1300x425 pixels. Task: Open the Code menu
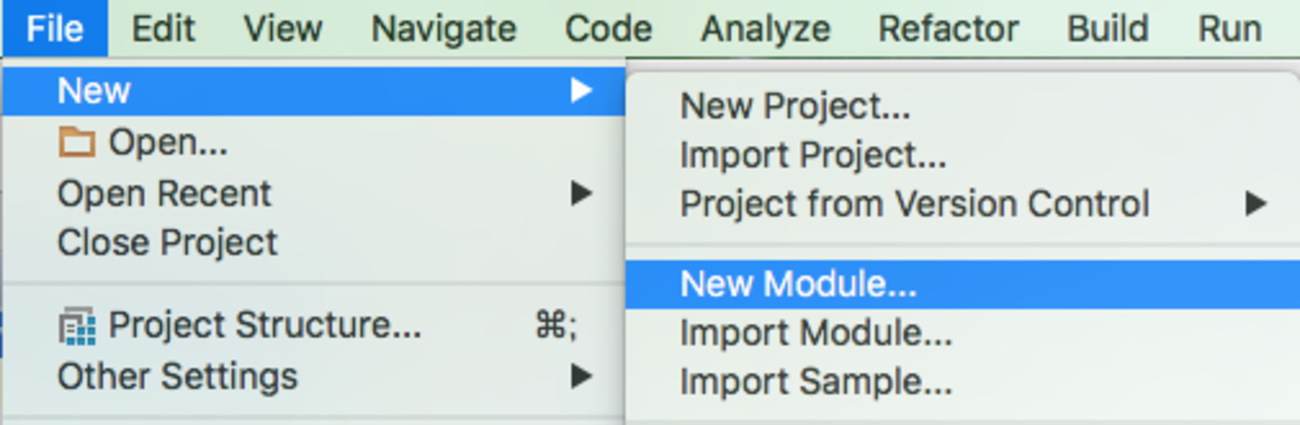[x=608, y=28]
